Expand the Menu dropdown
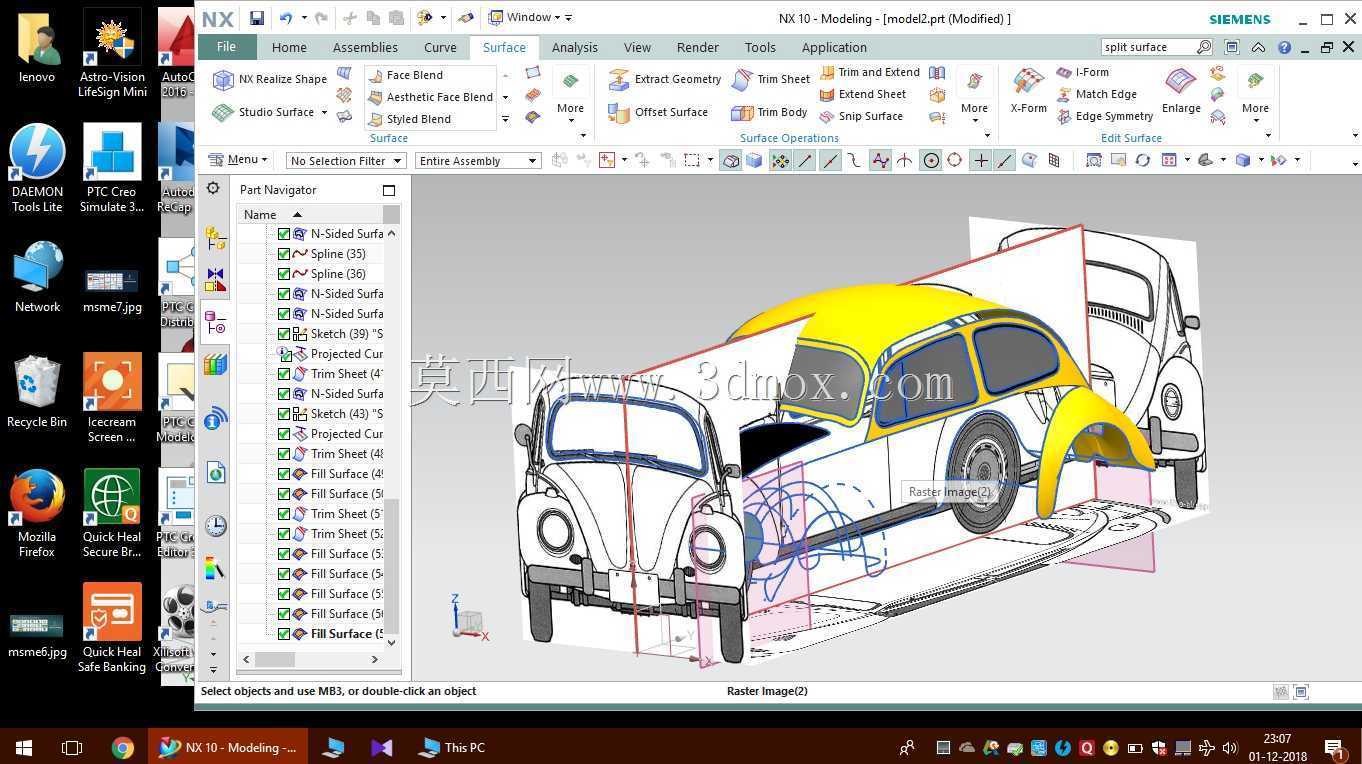 click(238, 160)
